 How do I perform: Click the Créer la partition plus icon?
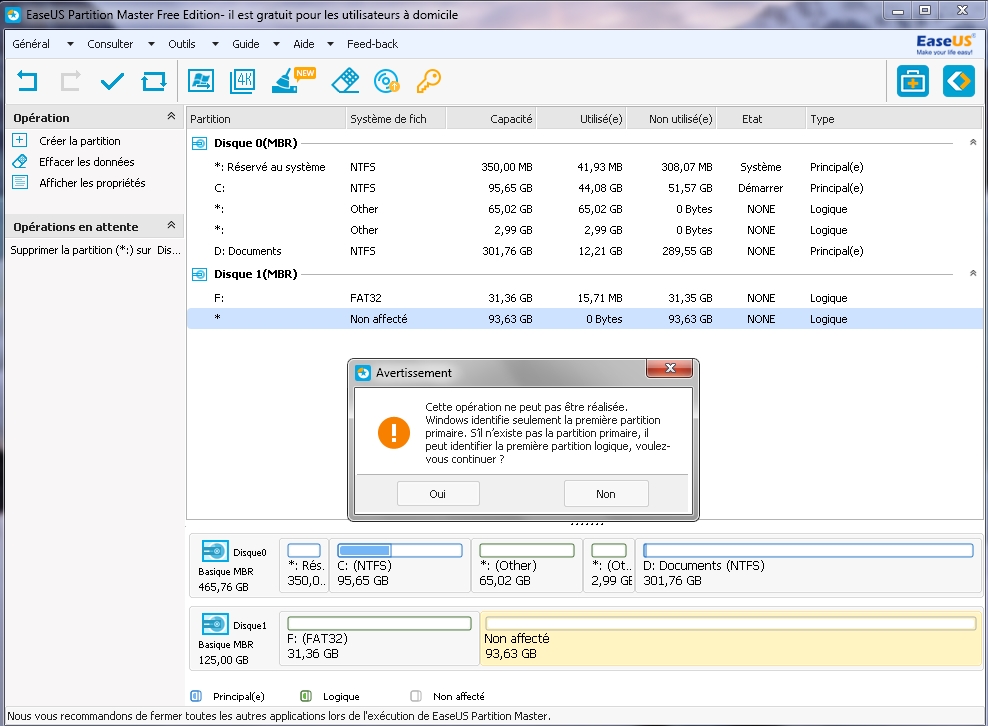(x=20, y=141)
